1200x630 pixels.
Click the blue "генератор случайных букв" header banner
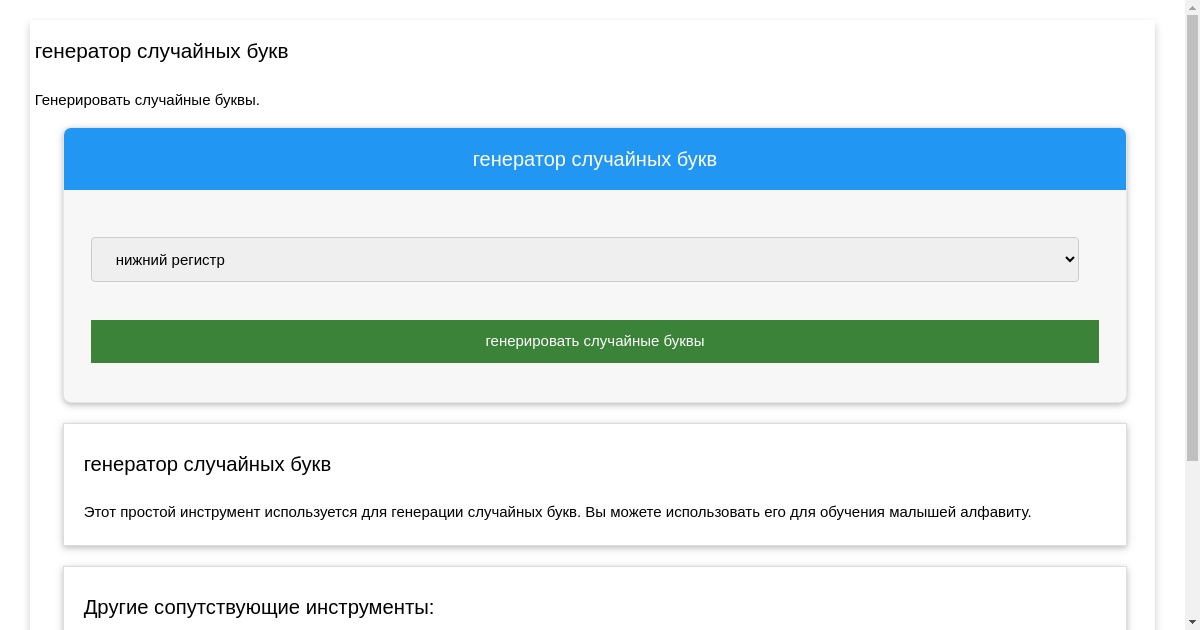[x=594, y=159]
